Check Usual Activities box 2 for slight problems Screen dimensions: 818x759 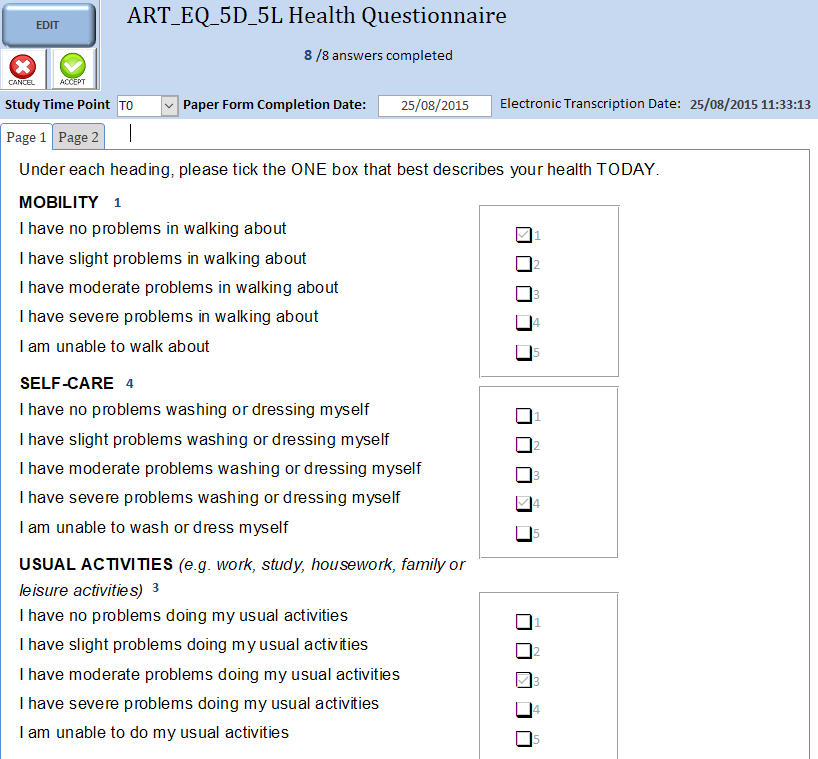click(523, 651)
